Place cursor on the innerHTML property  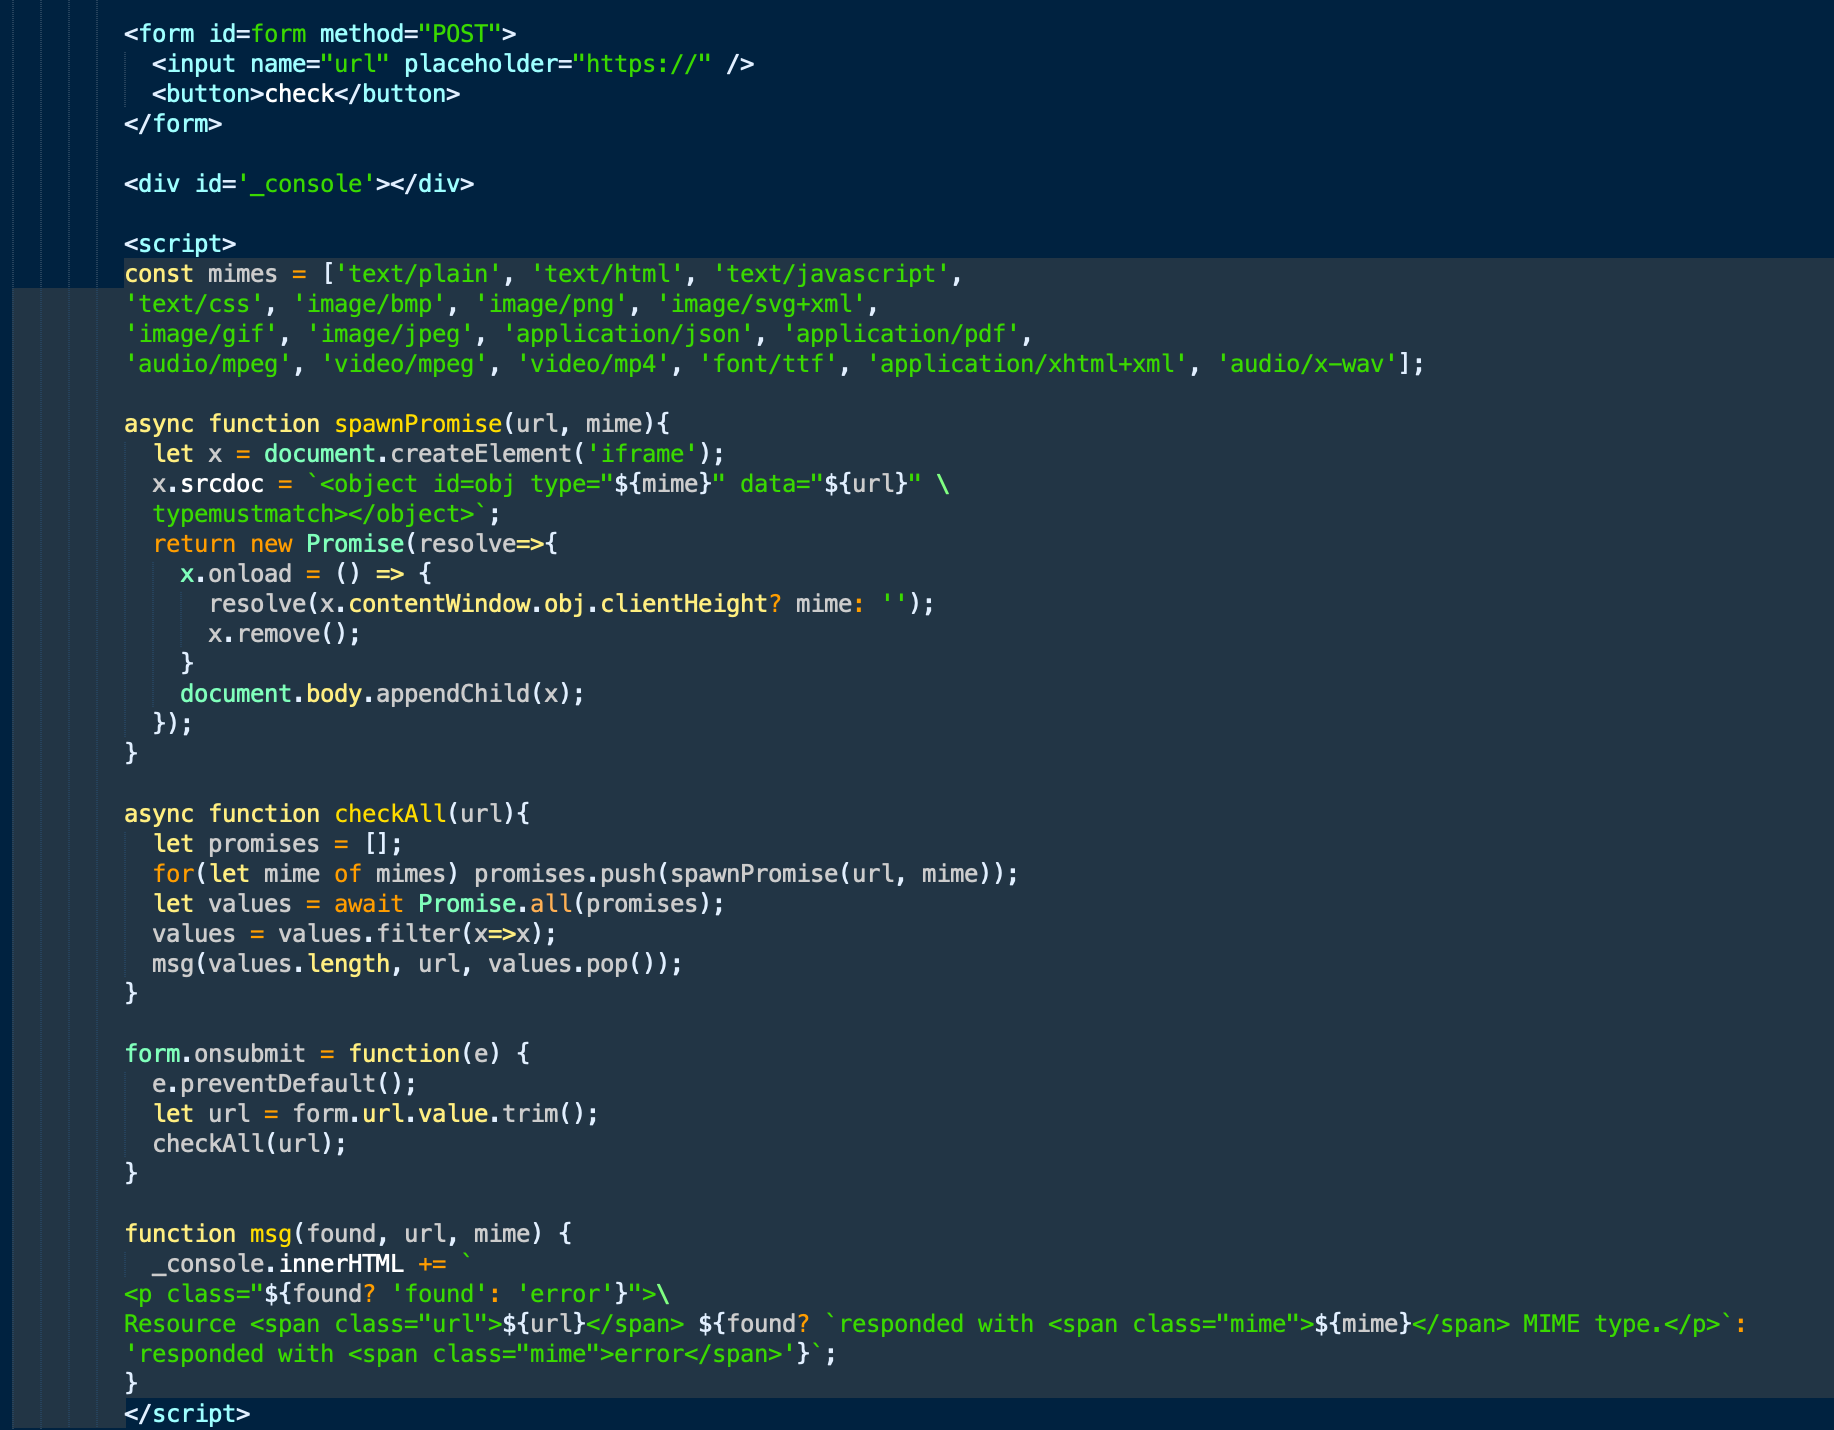pyautogui.click(x=340, y=1264)
